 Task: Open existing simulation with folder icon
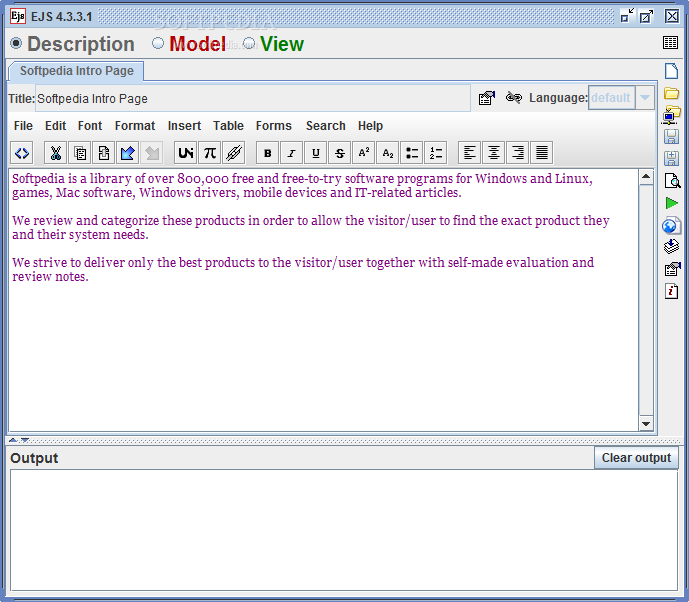click(671, 93)
